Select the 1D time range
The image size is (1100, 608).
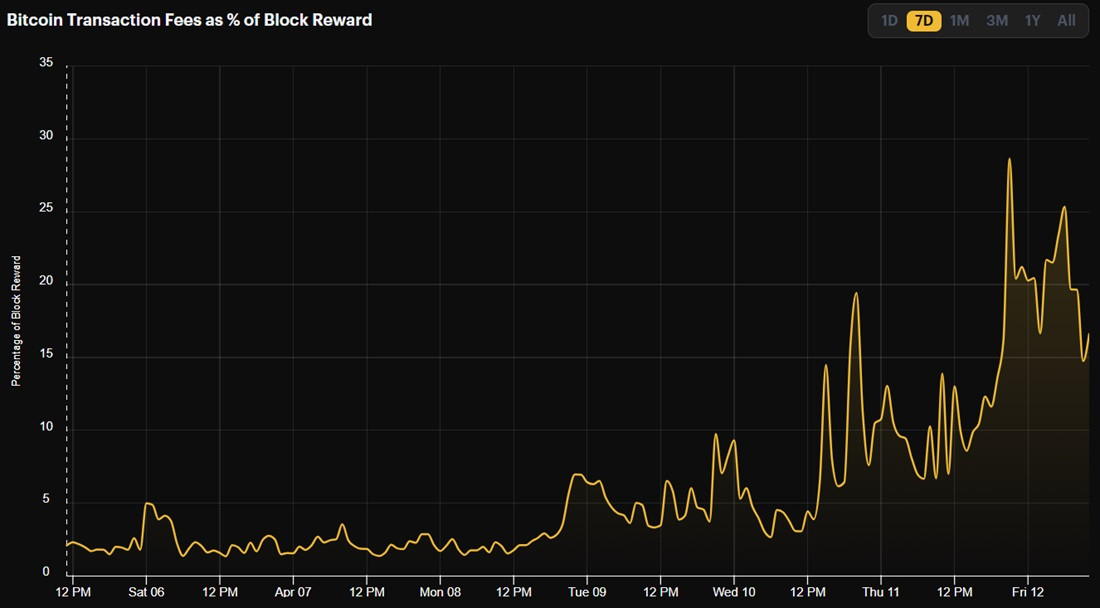point(889,20)
